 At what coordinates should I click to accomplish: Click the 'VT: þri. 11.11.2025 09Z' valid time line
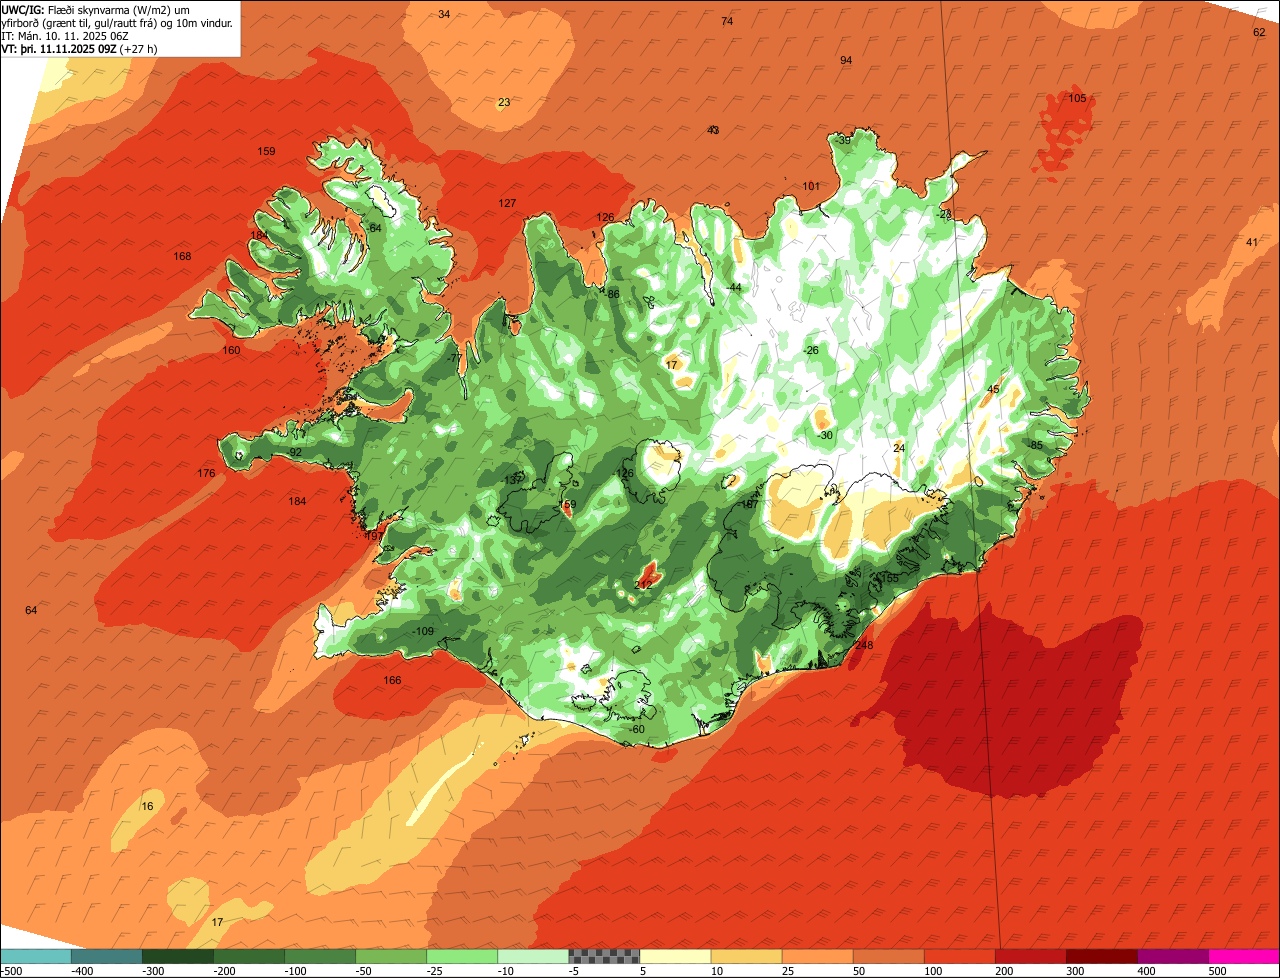79,48
